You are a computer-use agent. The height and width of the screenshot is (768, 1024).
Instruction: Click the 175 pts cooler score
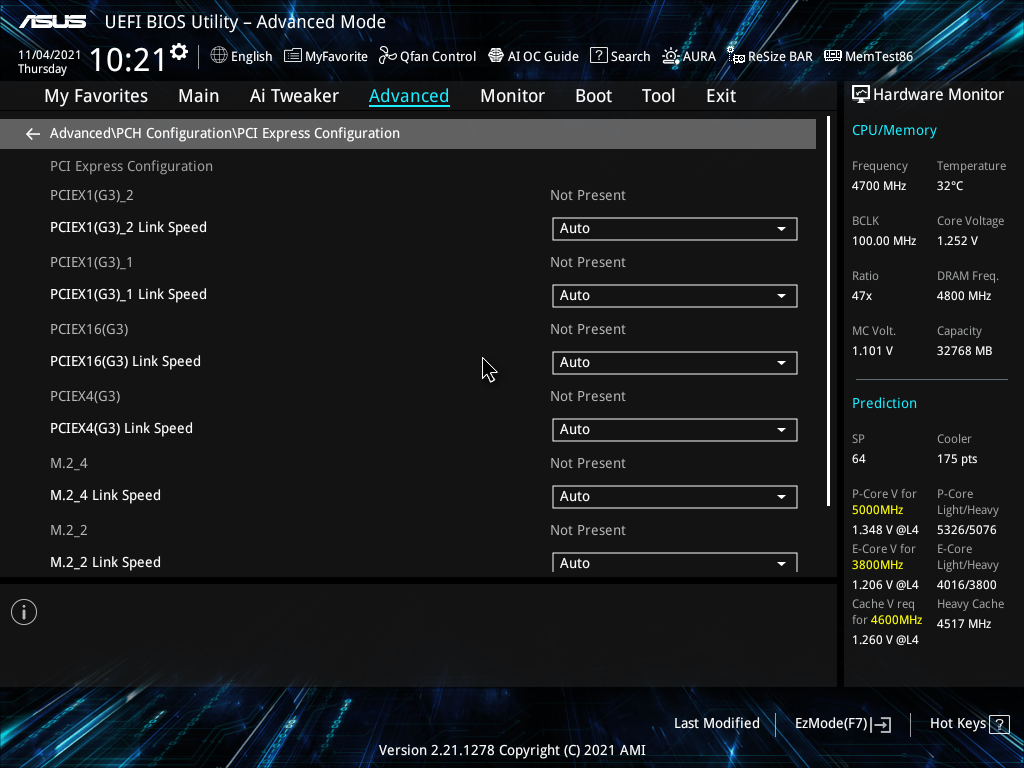tap(957, 459)
